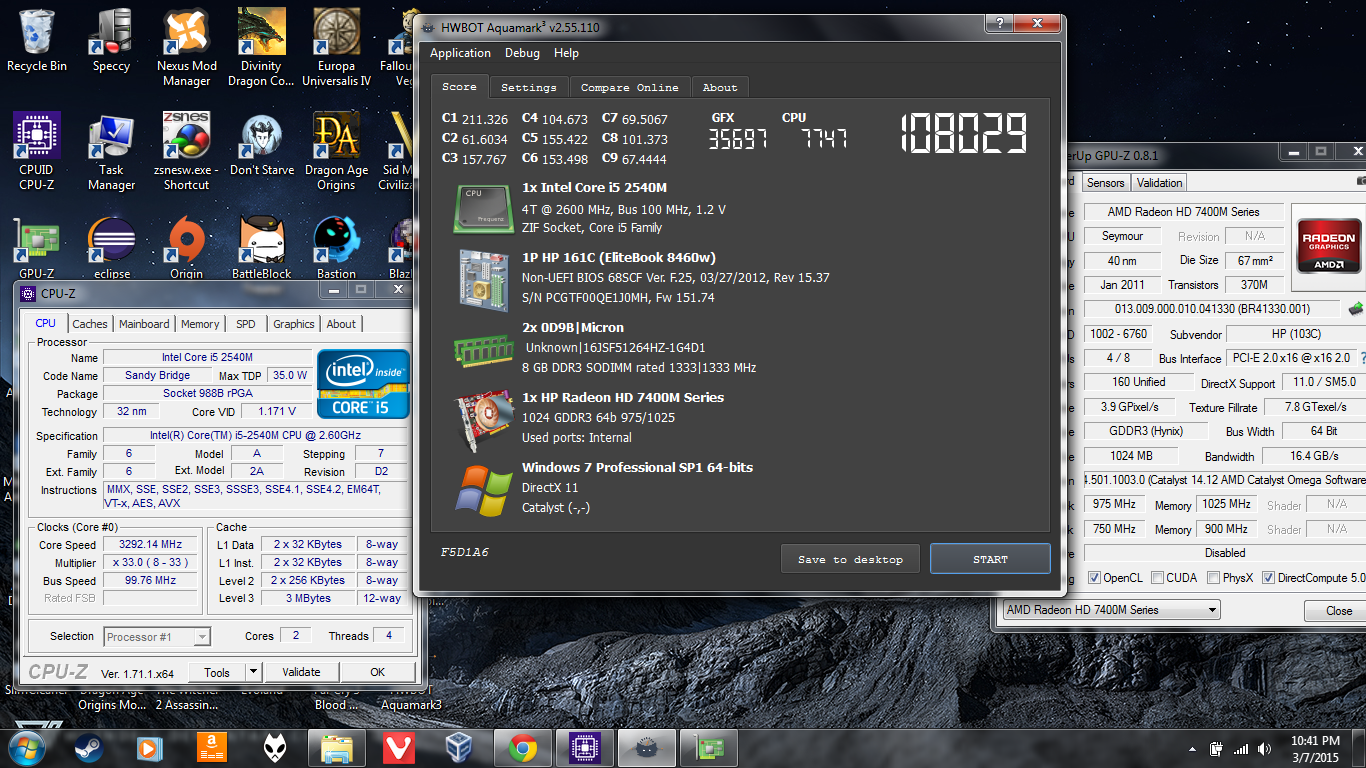This screenshot has width=1366, height=768.
Task: Toggle the PhysX checkbox in GPU-Z
Action: tap(1213, 578)
